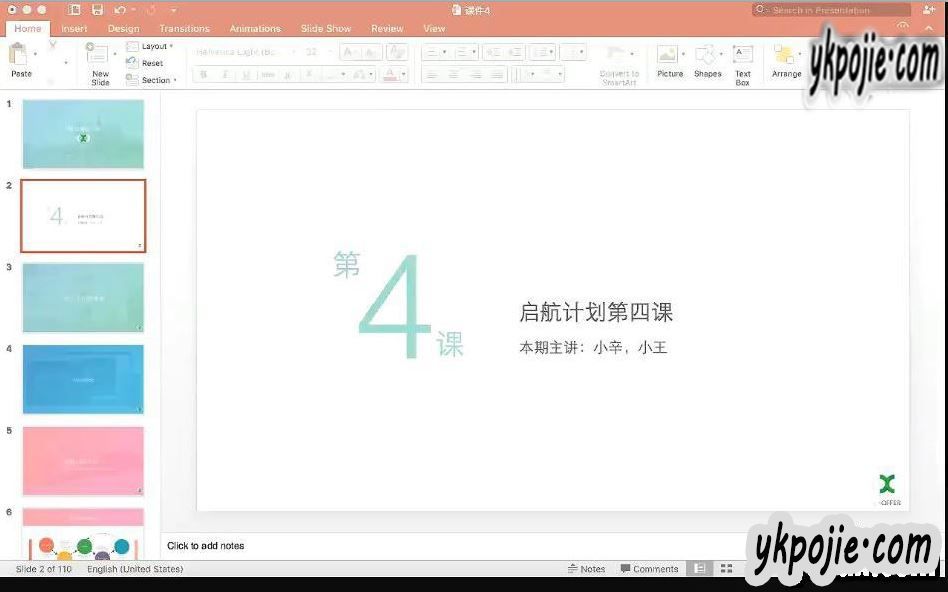Image resolution: width=948 pixels, height=592 pixels.
Task: Click the Paste clipboard icon
Action: tap(20, 56)
